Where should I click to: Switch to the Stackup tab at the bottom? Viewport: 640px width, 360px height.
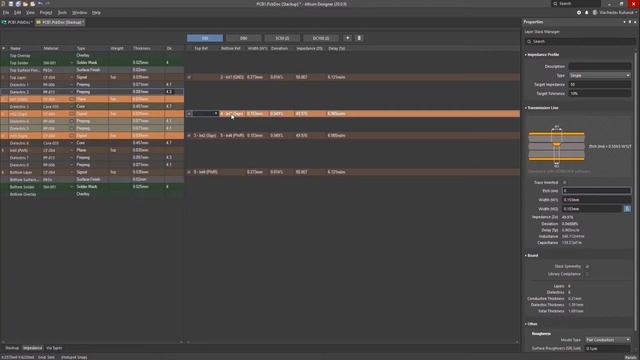tap(12, 348)
